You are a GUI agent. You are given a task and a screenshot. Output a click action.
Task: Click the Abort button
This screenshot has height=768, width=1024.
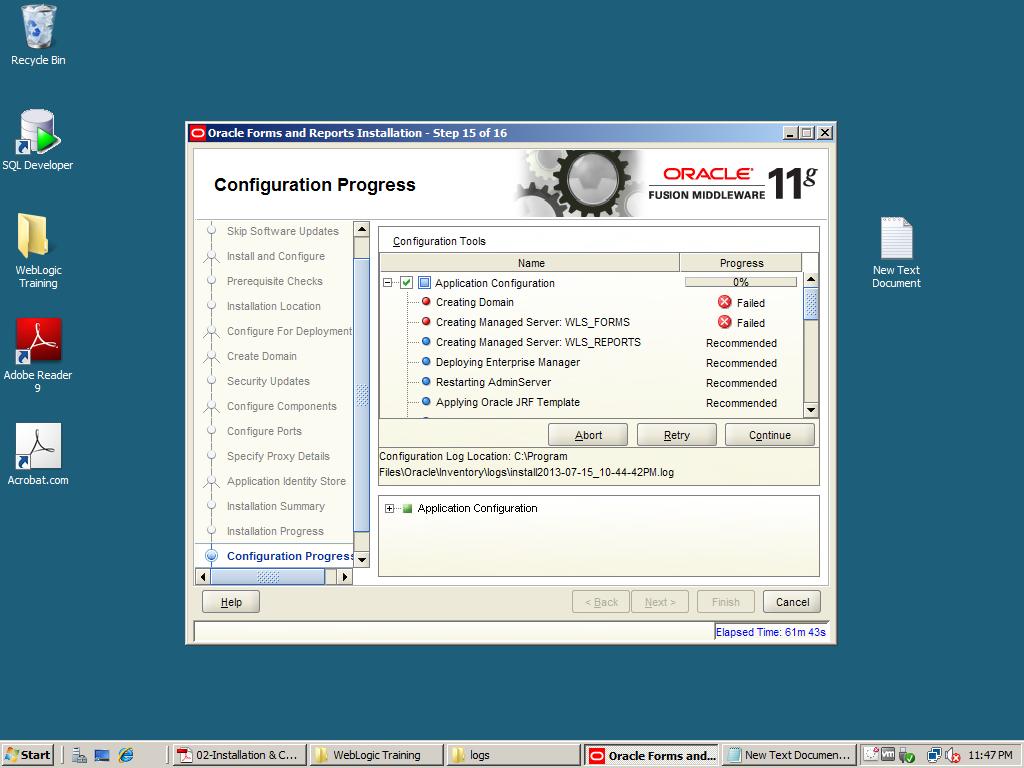588,435
